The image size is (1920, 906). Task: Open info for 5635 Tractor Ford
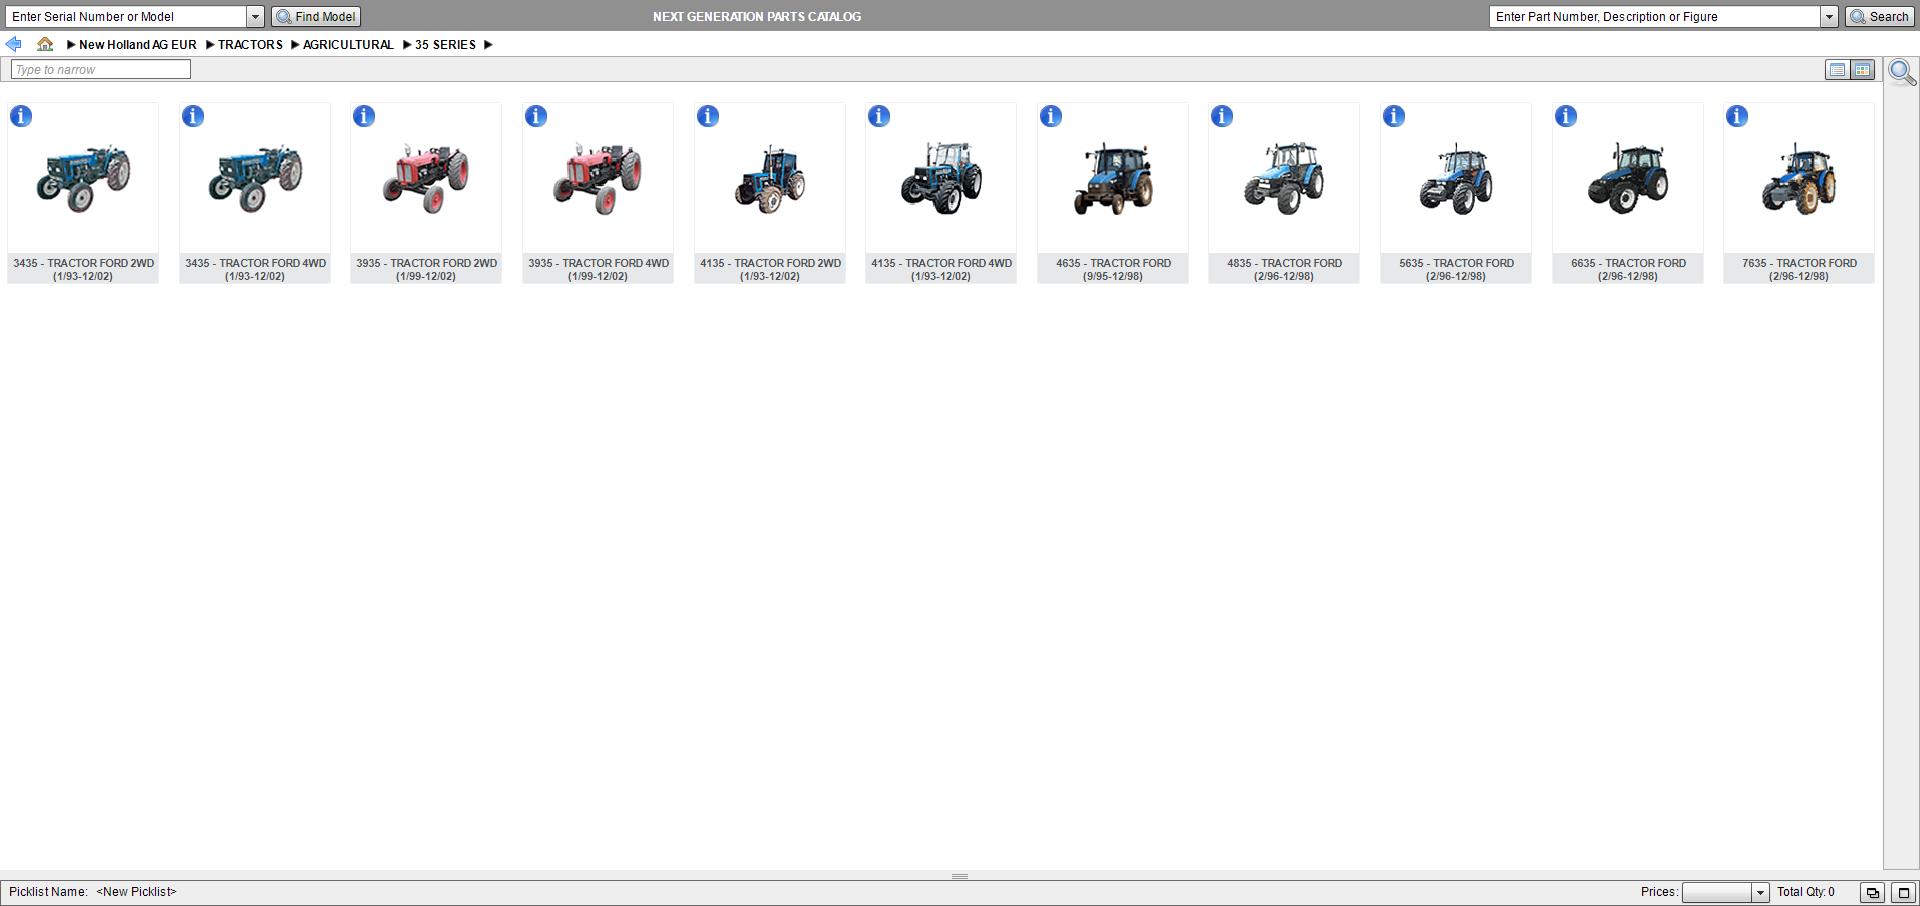(1394, 116)
